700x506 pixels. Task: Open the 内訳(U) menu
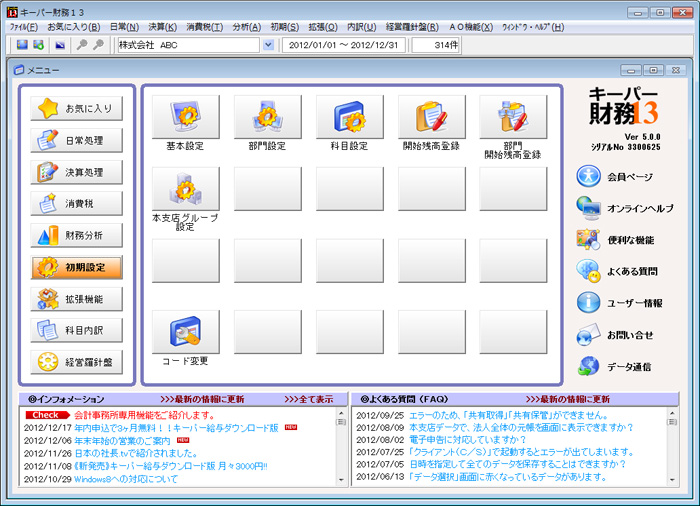click(x=362, y=27)
